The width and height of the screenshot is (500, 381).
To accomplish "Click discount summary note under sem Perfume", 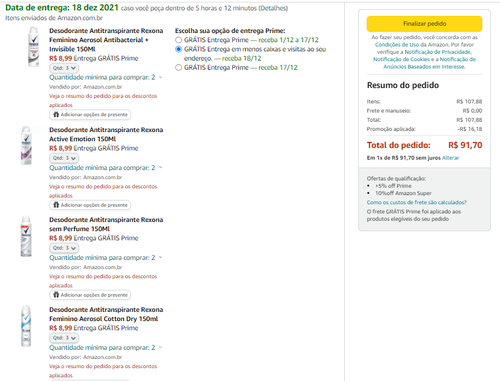I will [x=103, y=281].
